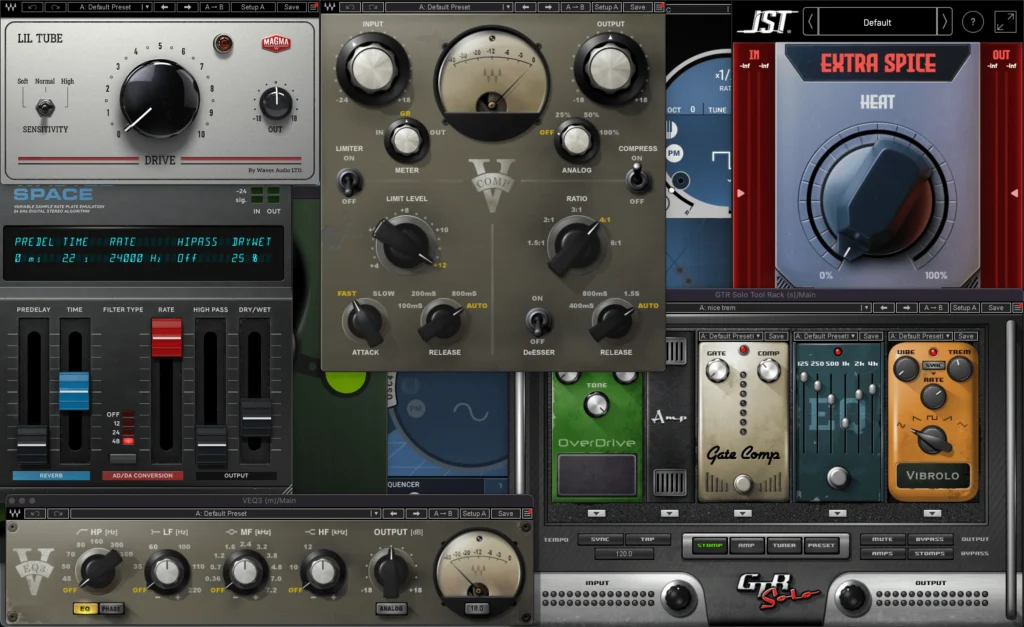This screenshot has height=627, width=1024.
Task: Switch to the AMP tab in GTR Solo
Action: coord(746,545)
